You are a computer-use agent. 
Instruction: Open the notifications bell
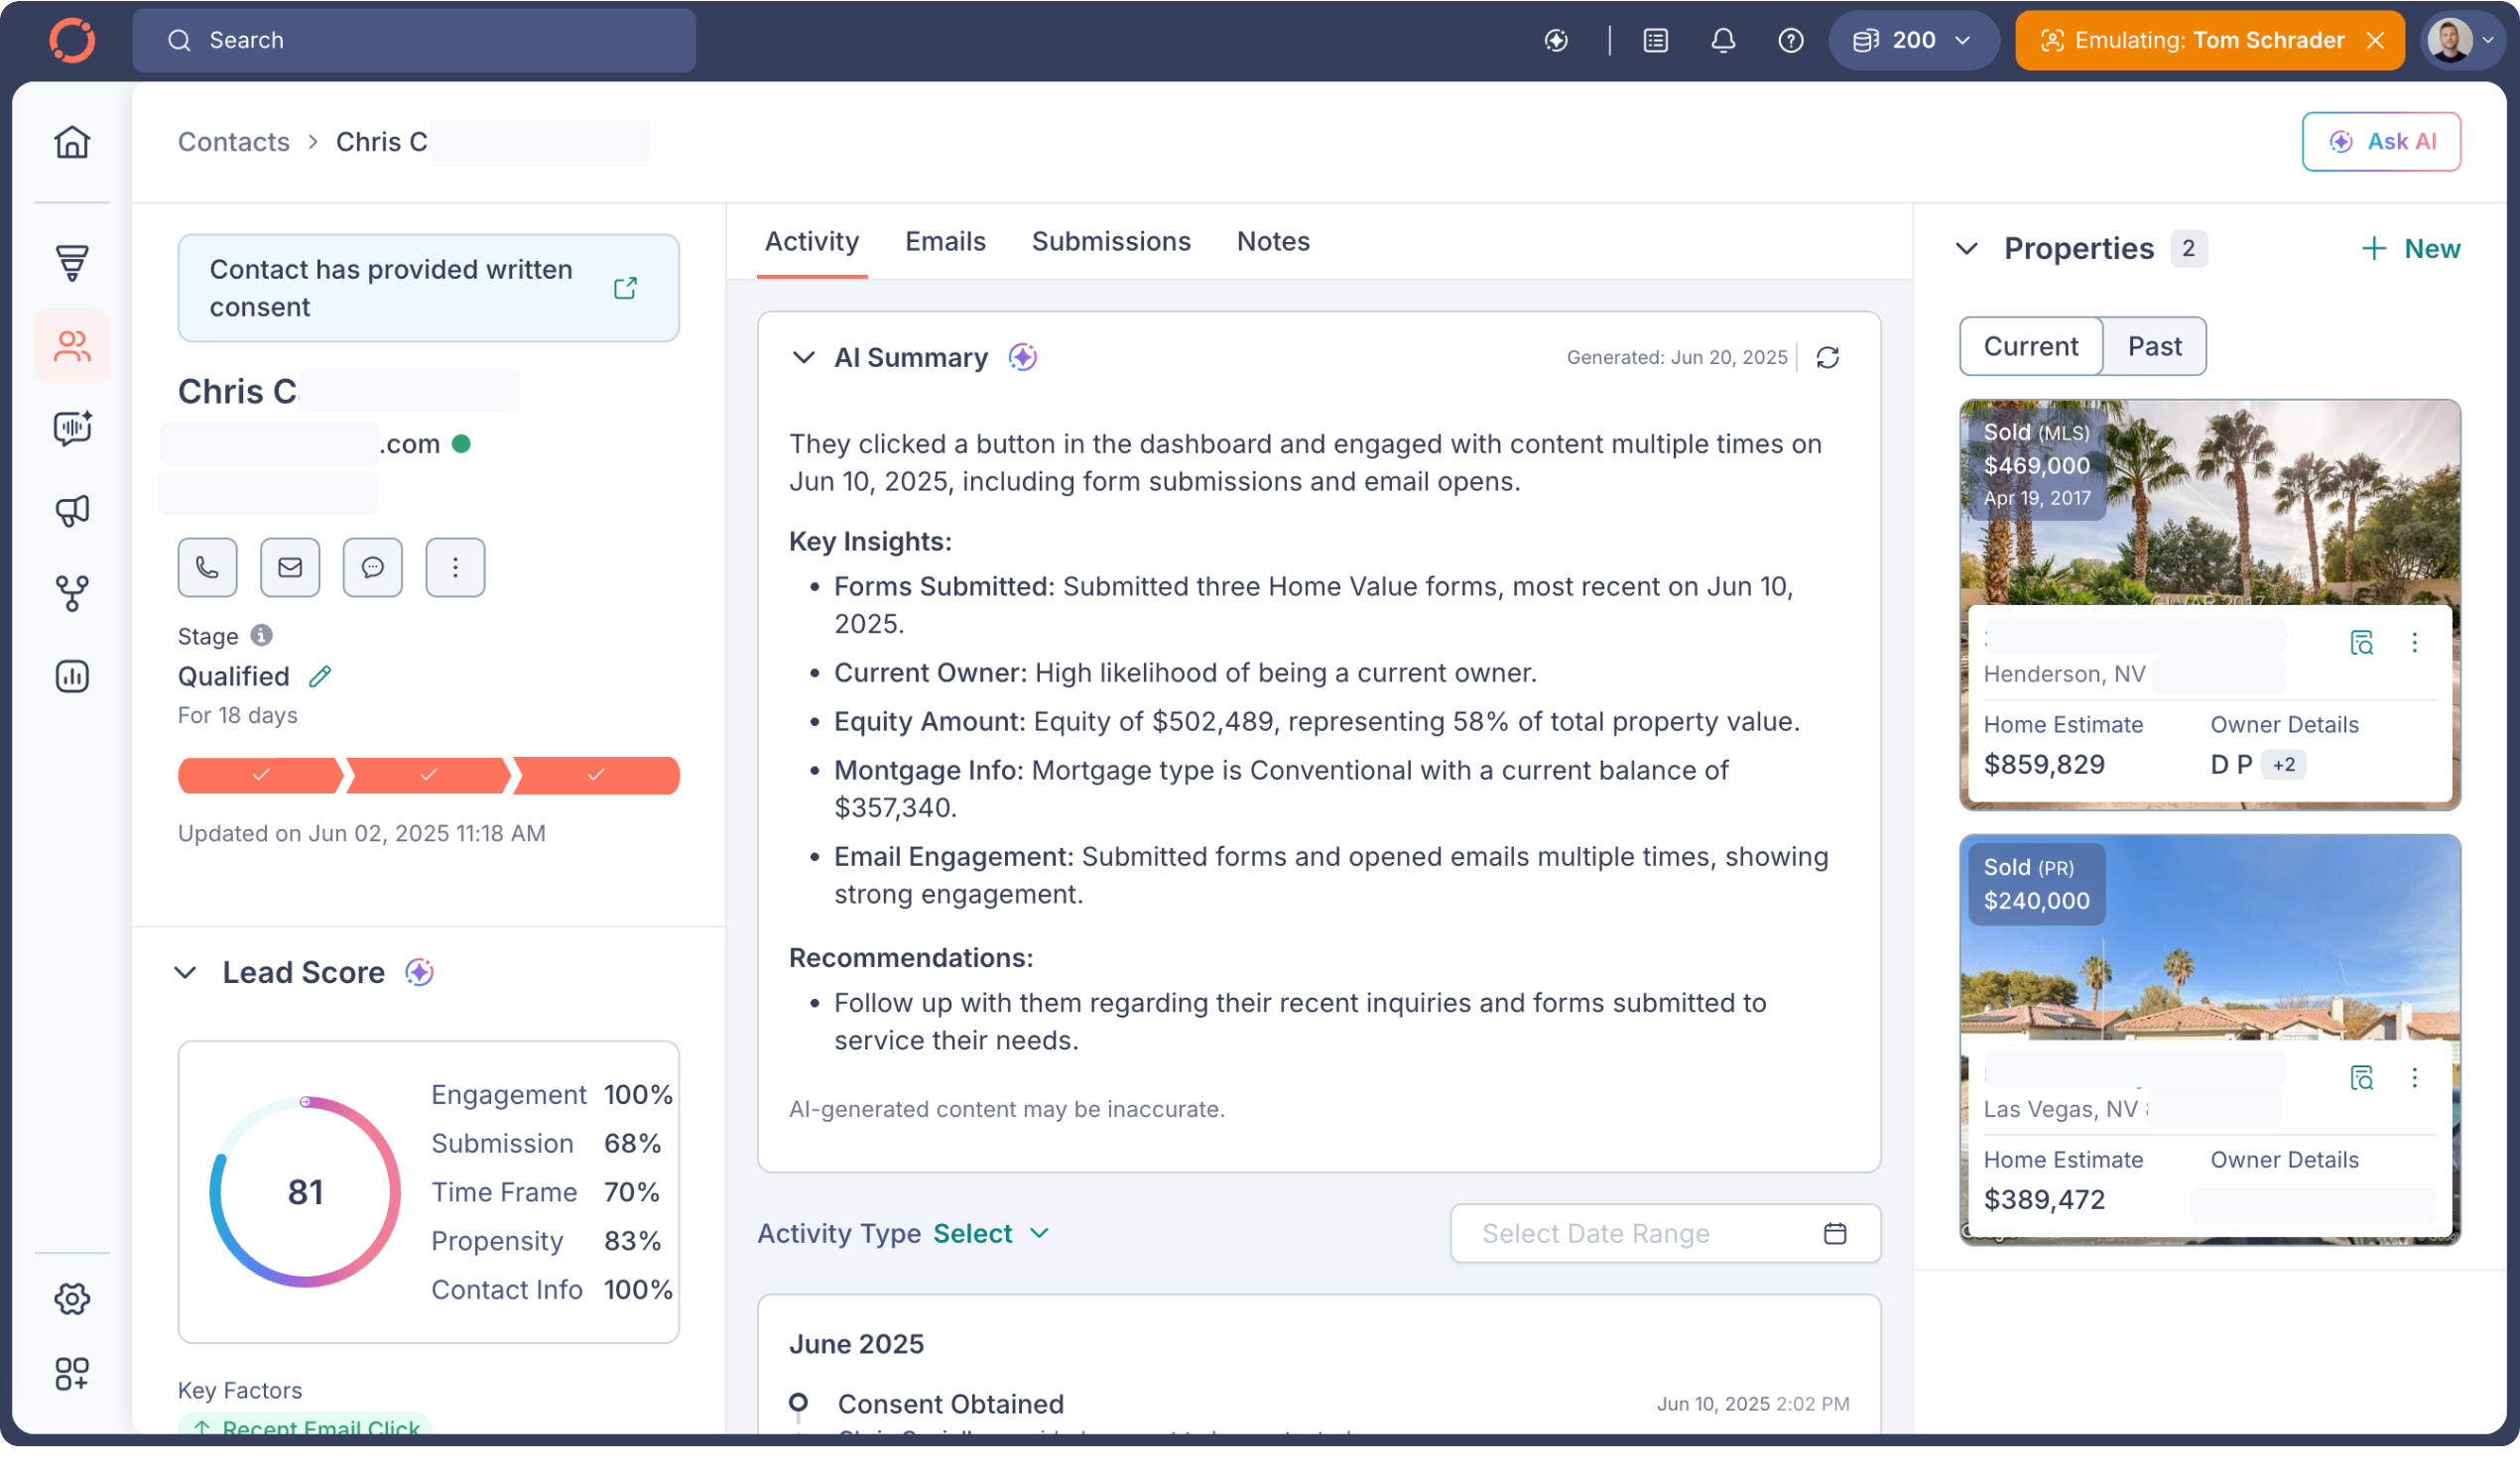1723,40
